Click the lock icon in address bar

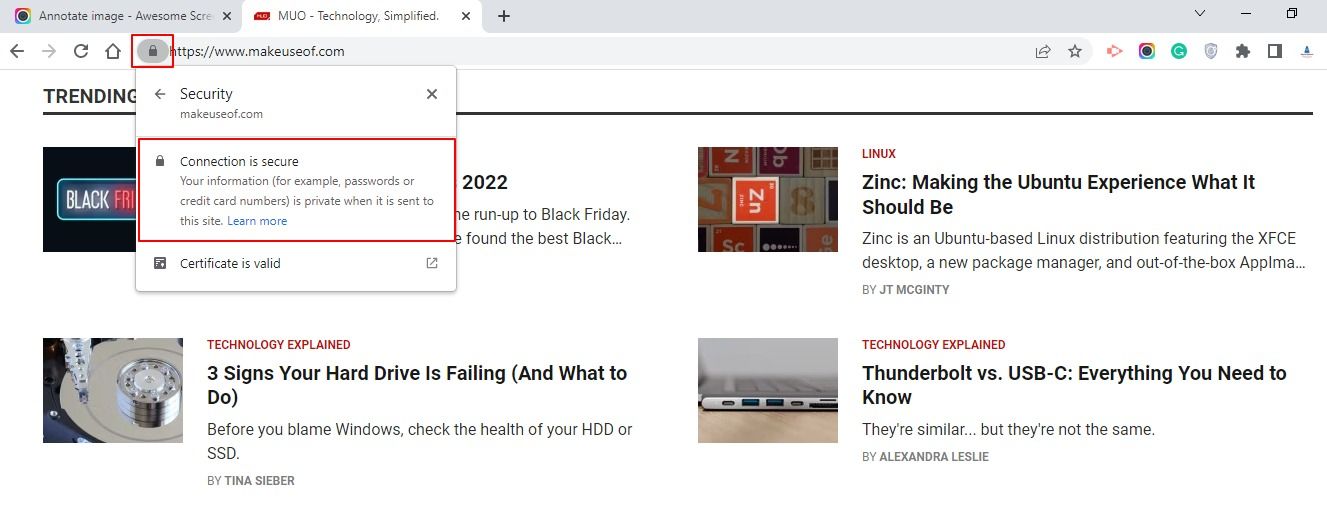coord(152,51)
